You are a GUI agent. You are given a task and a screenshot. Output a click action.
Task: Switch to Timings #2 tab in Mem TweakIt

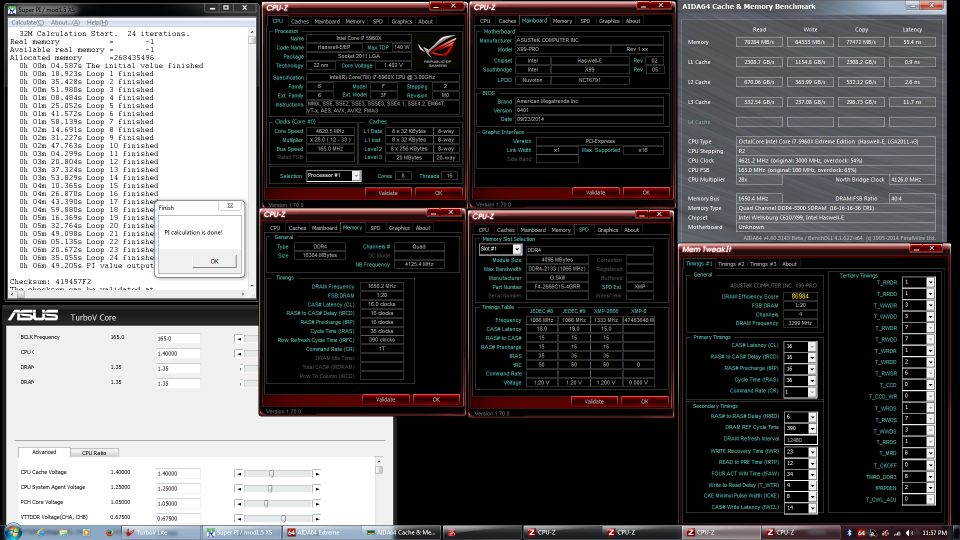pyautogui.click(x=731, y=264)
